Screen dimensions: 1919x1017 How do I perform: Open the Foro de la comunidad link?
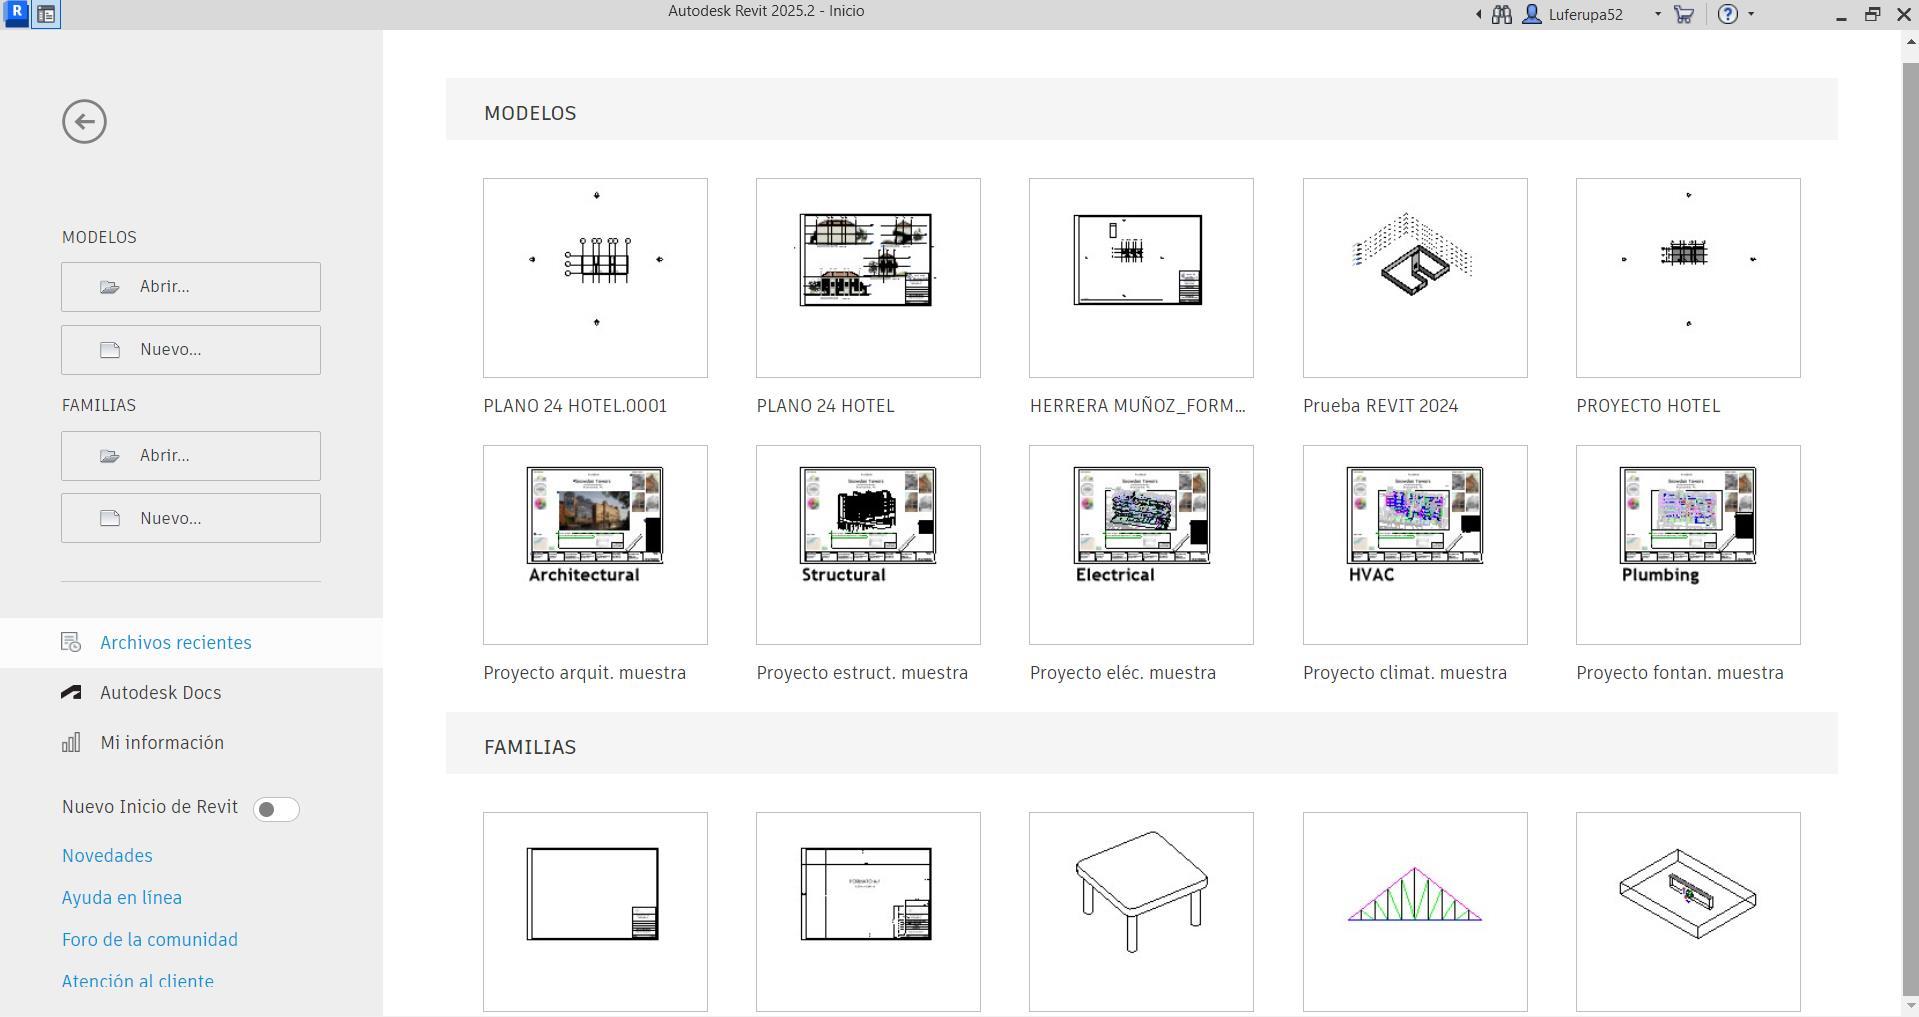click(x=150, y=940)
